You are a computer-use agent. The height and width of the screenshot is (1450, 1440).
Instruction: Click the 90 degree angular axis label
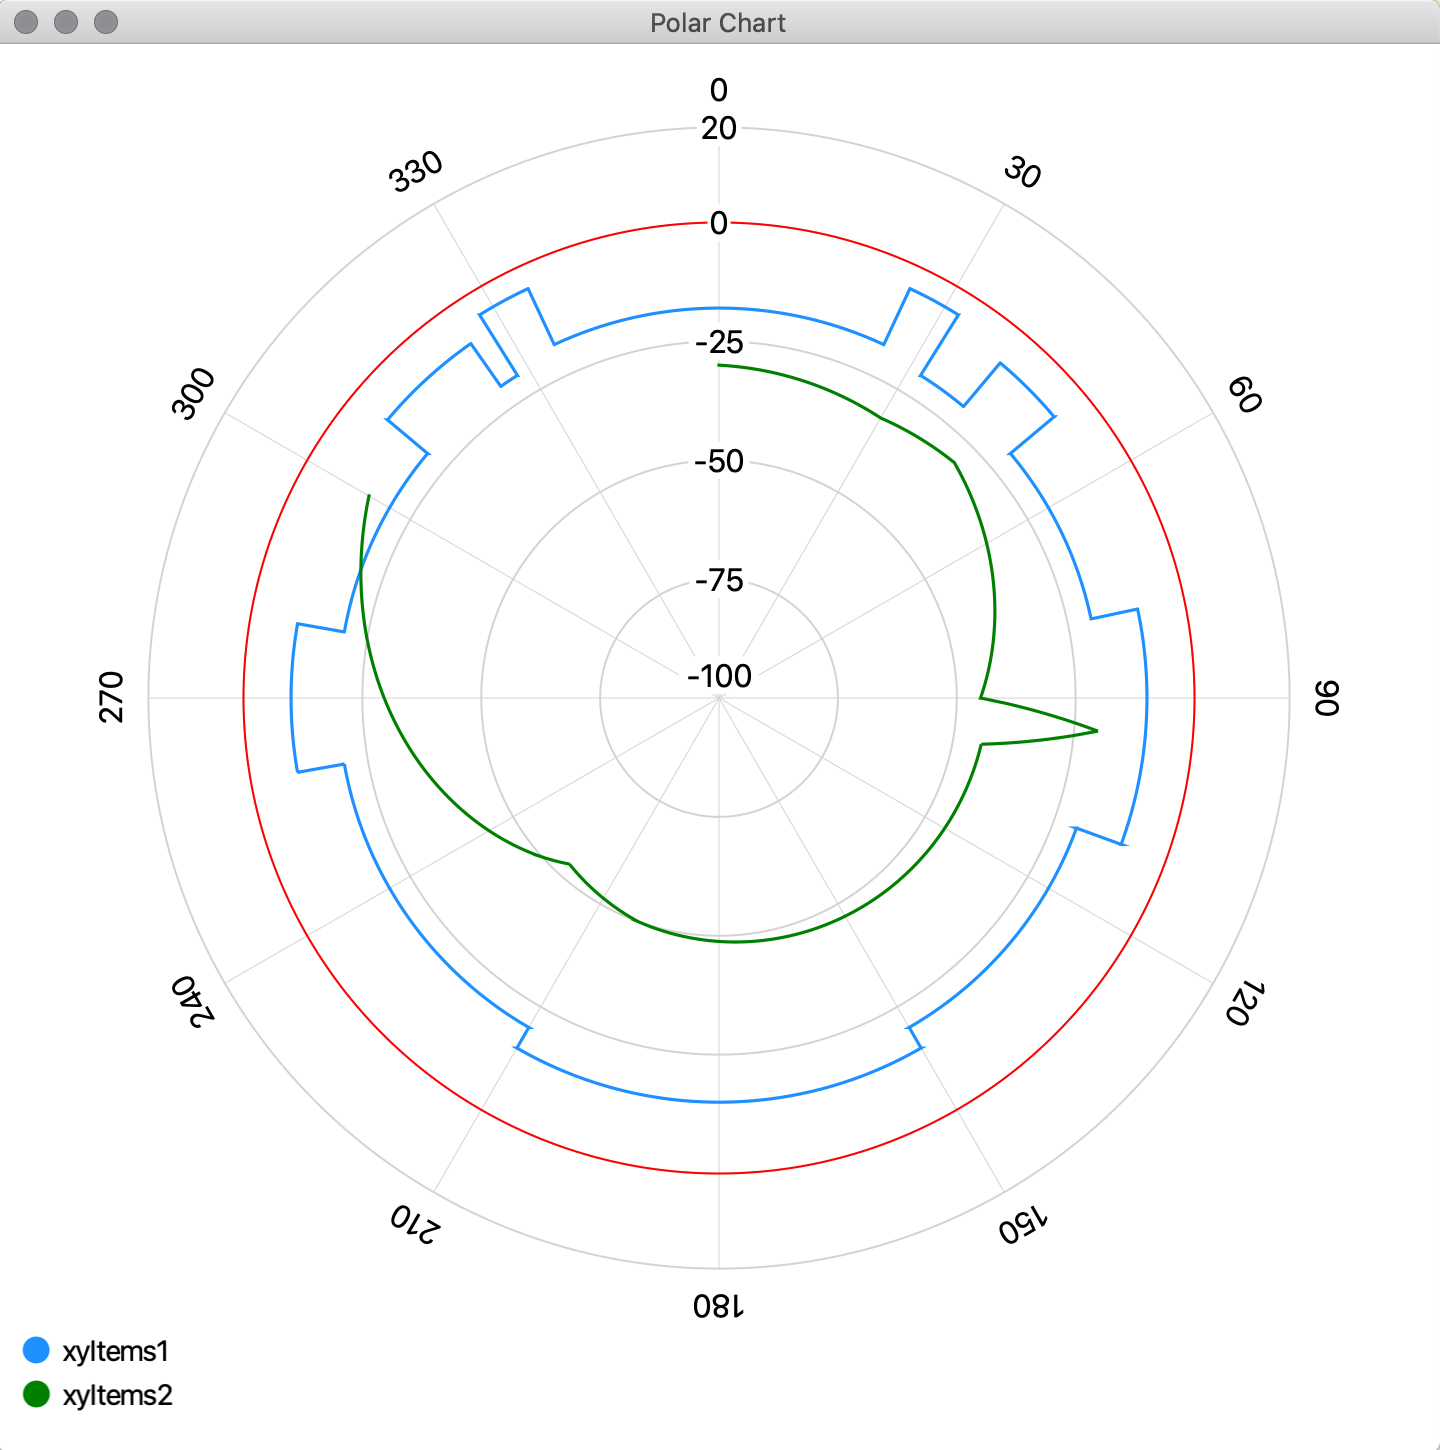tap(1326, 697)
